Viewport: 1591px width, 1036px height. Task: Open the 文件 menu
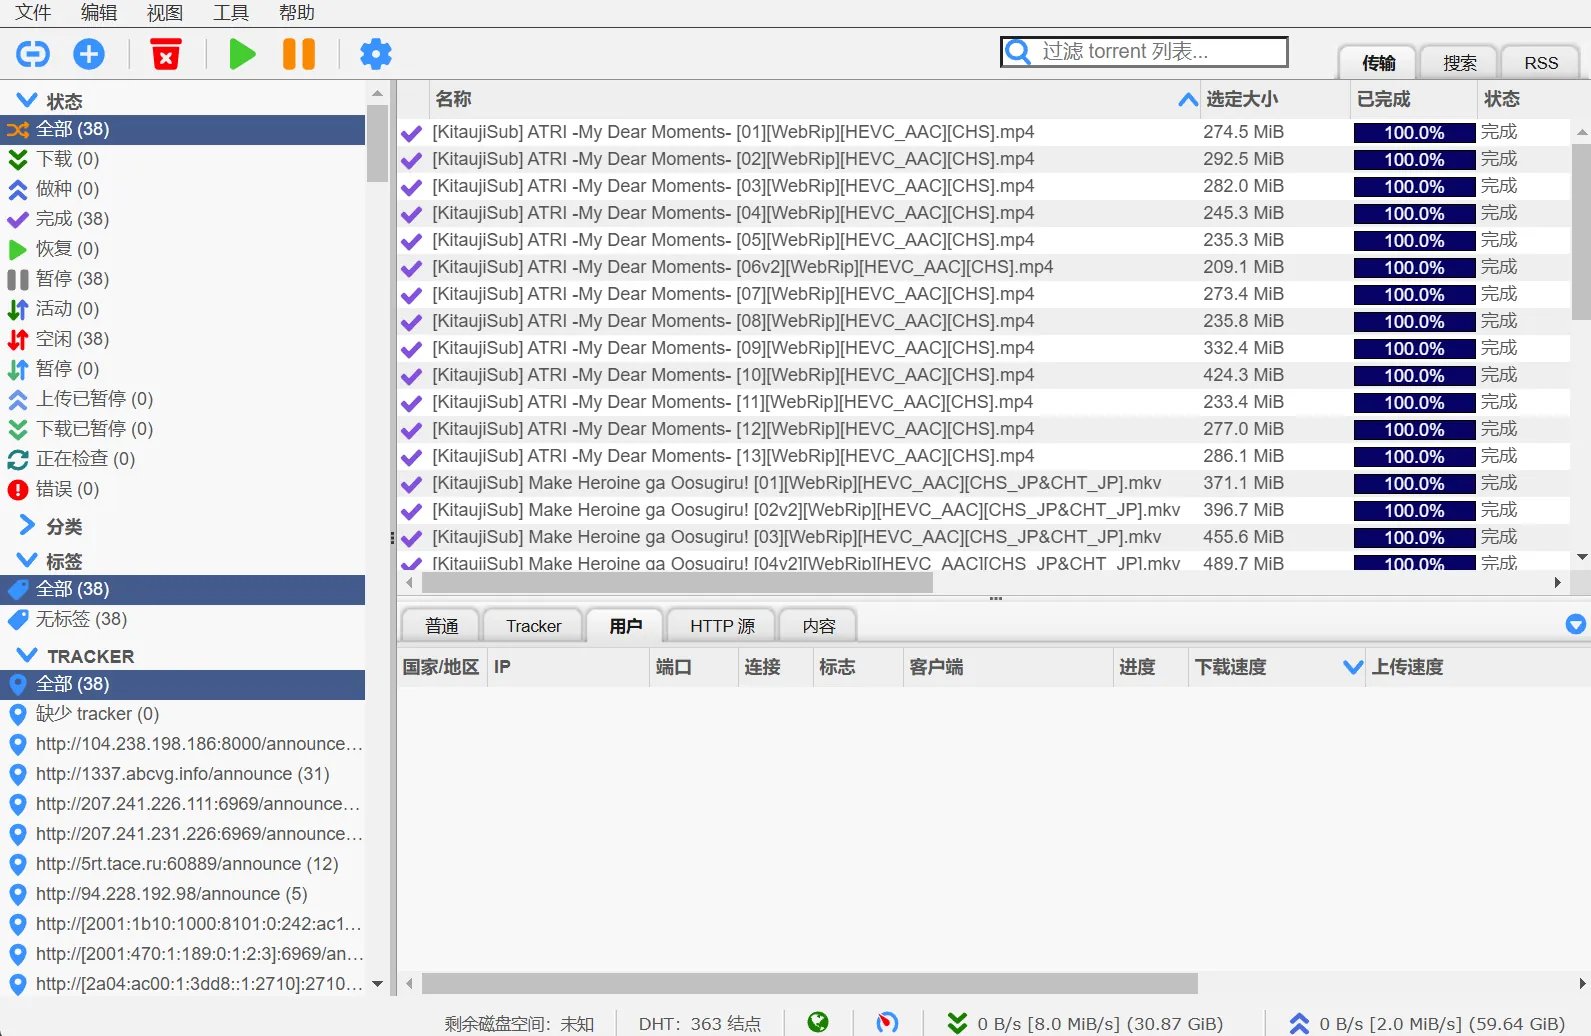(33, 13)
